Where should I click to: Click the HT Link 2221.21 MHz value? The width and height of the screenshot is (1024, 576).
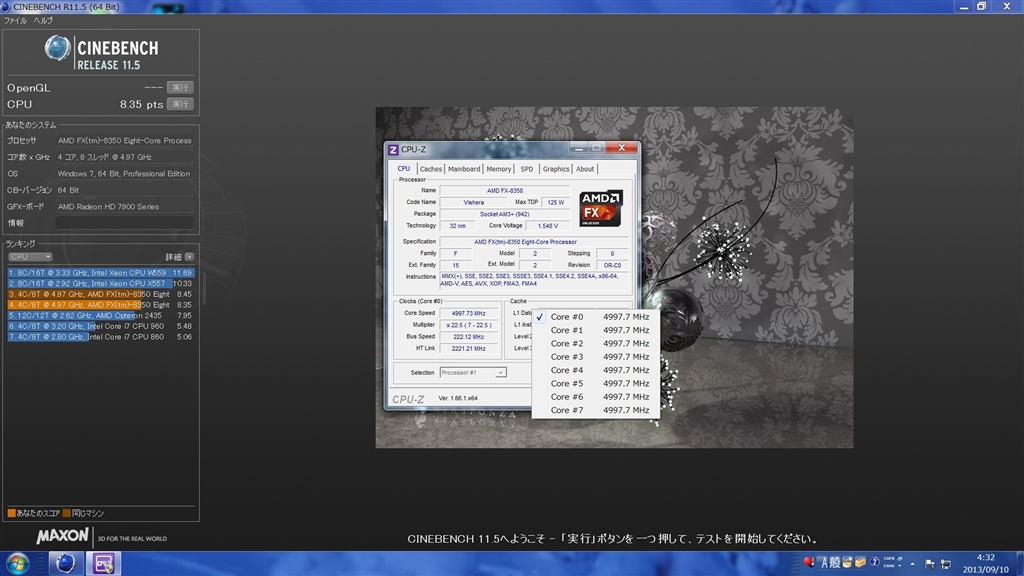click(468, 349)
